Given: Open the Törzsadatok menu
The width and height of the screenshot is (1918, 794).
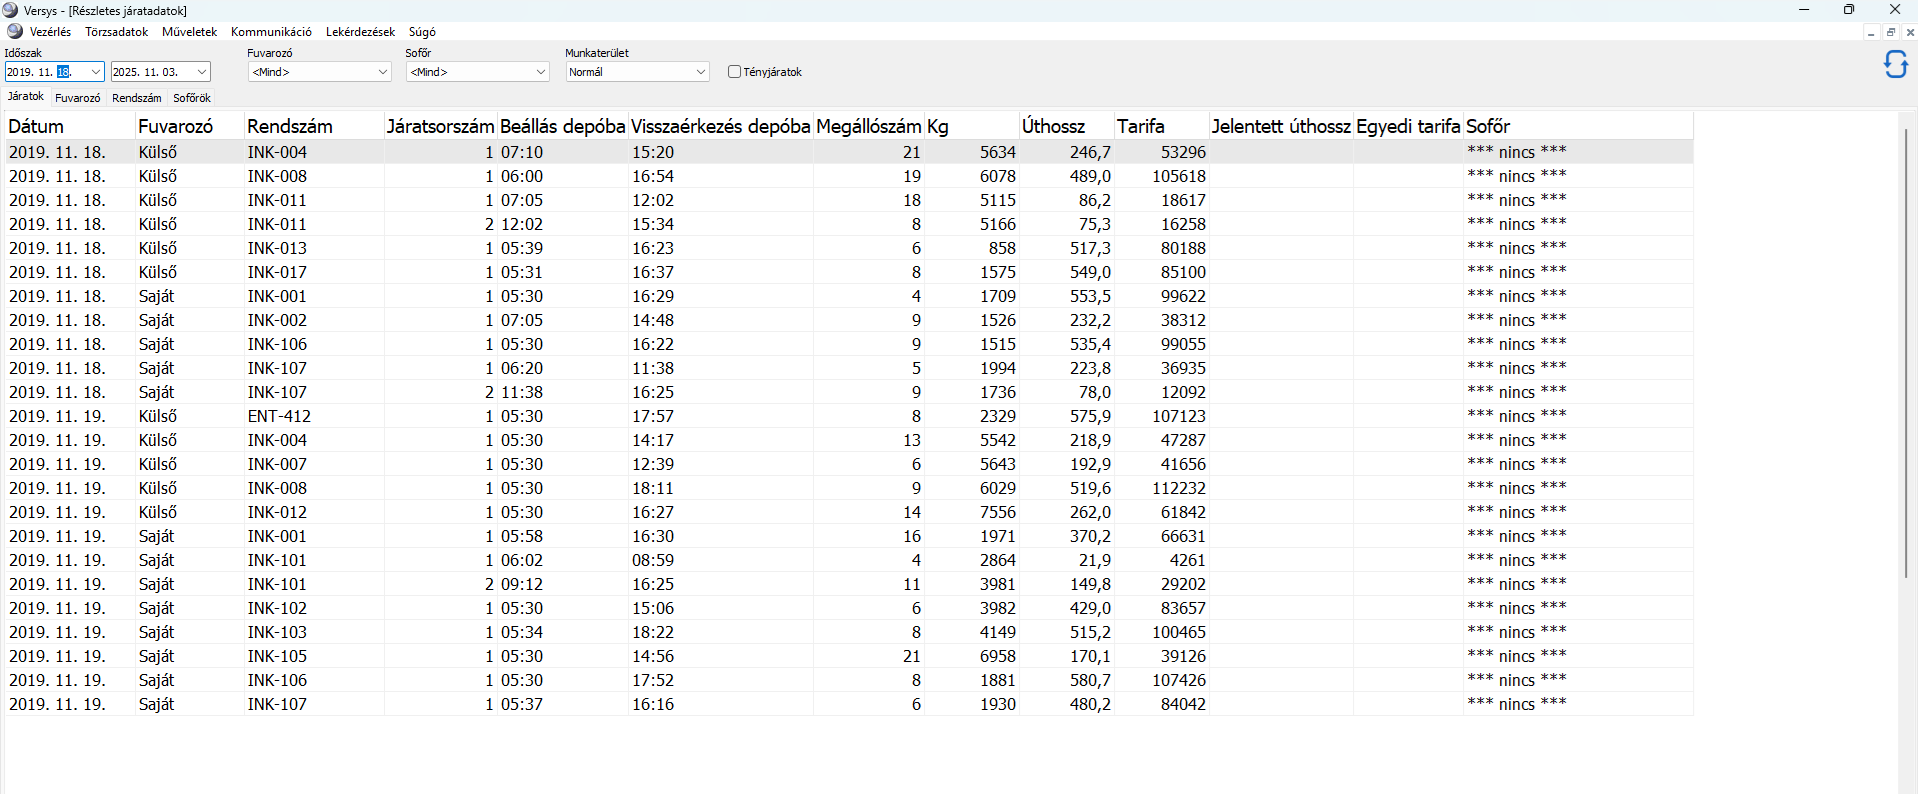Looking at the screenshot, I should (116, 32).
